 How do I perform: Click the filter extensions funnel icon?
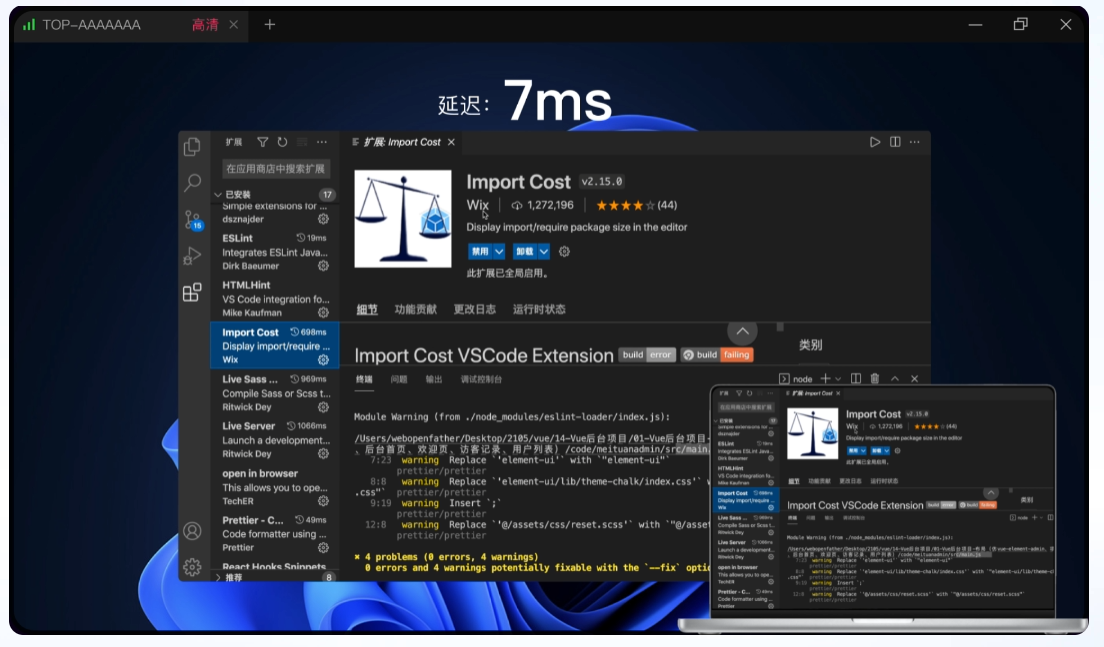(263, 143)
